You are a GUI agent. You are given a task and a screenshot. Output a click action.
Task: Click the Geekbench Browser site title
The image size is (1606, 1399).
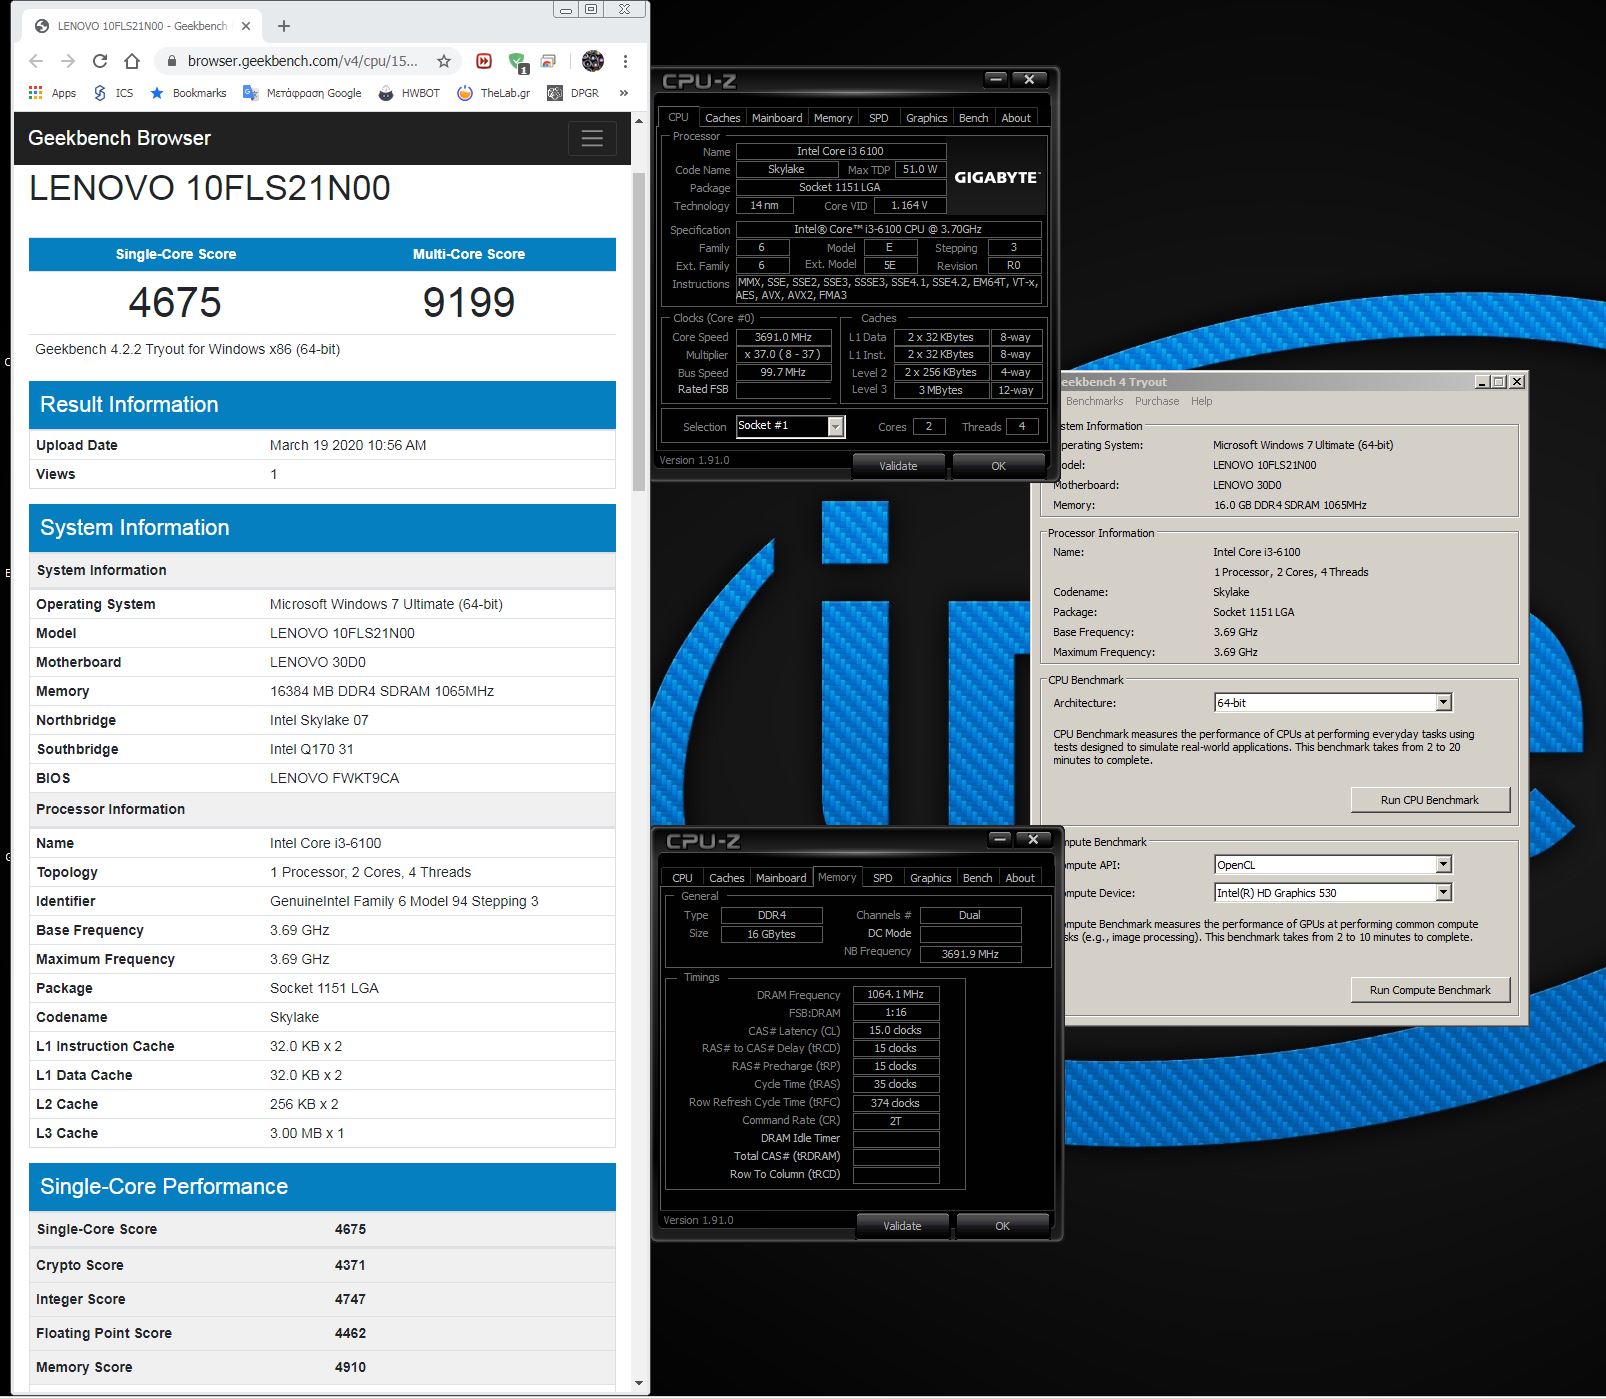(x=119, y=138)
